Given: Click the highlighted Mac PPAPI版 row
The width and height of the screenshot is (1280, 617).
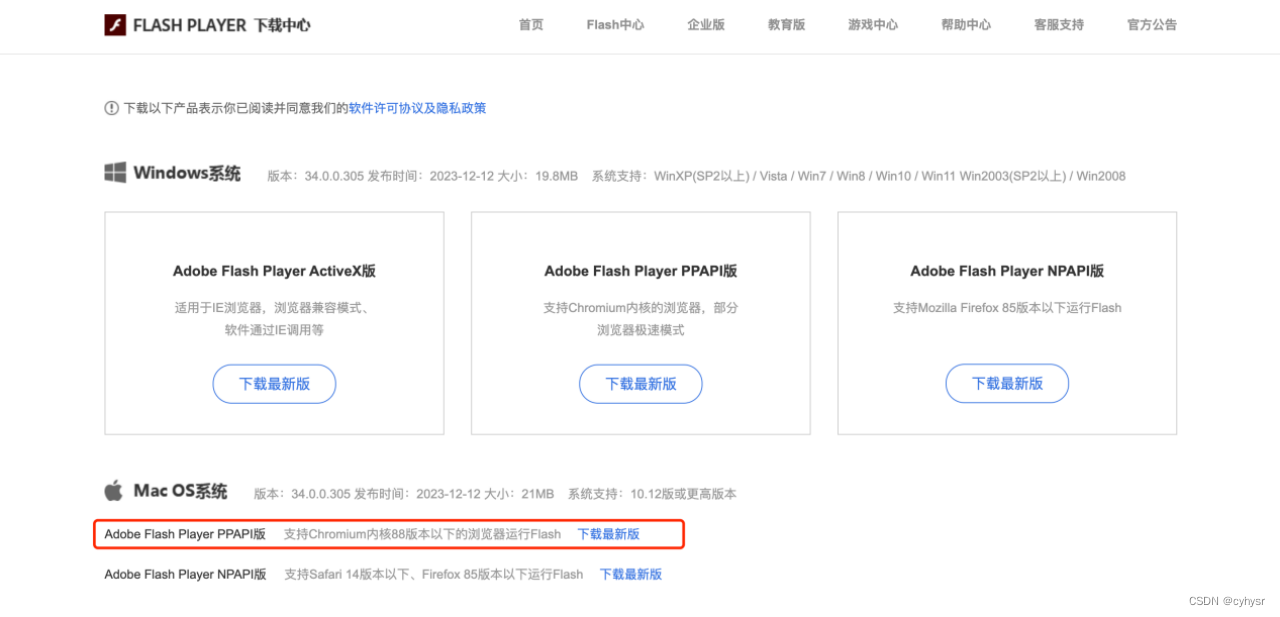Looking at the screenshot, I should pyautogui.click(x=388, y=533).
